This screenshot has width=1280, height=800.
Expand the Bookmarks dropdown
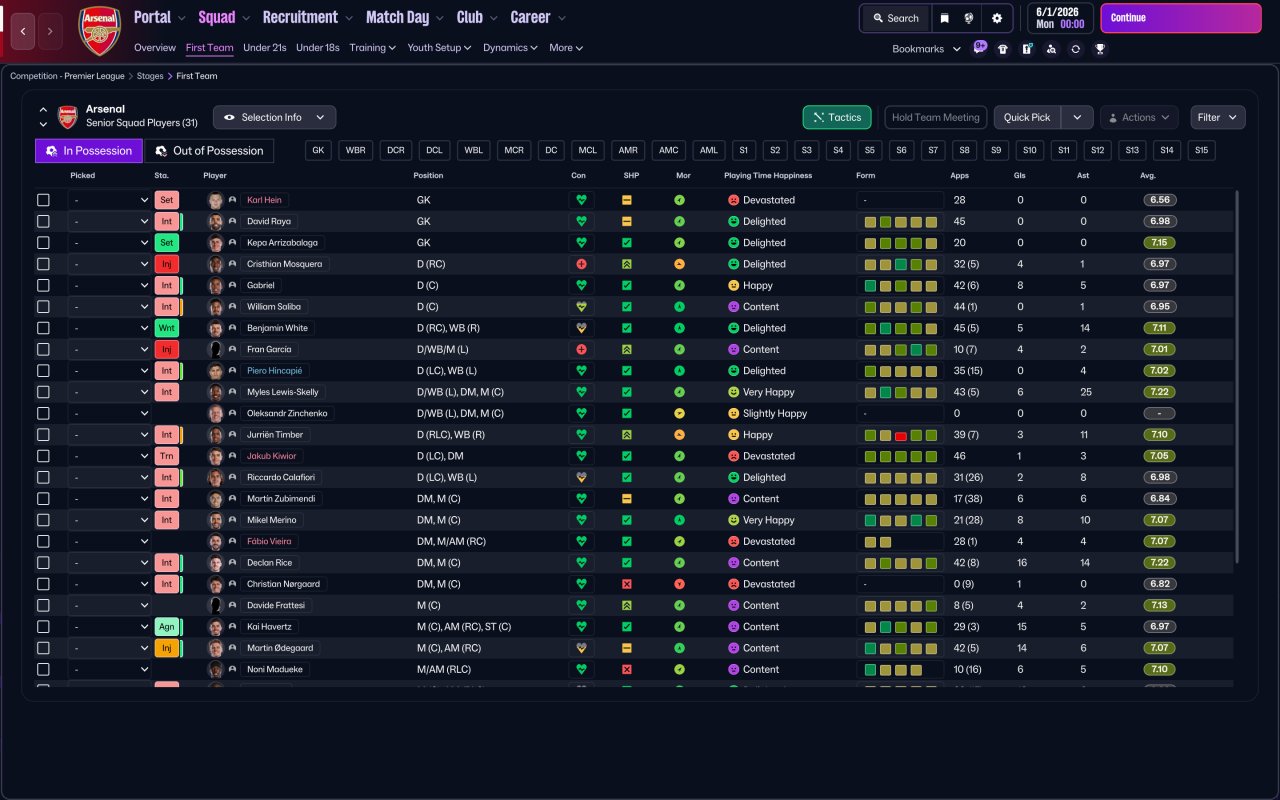pyautogui.click(x=927, y=49)
